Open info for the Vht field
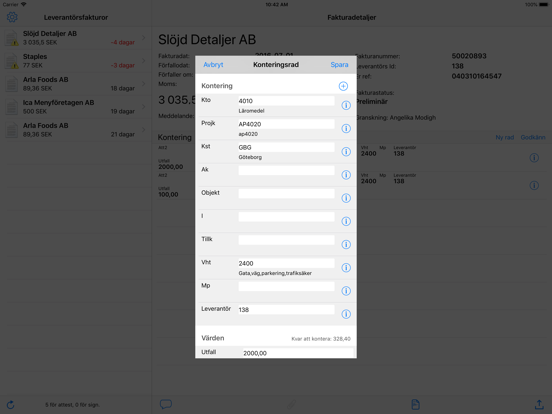 [346, 268]
